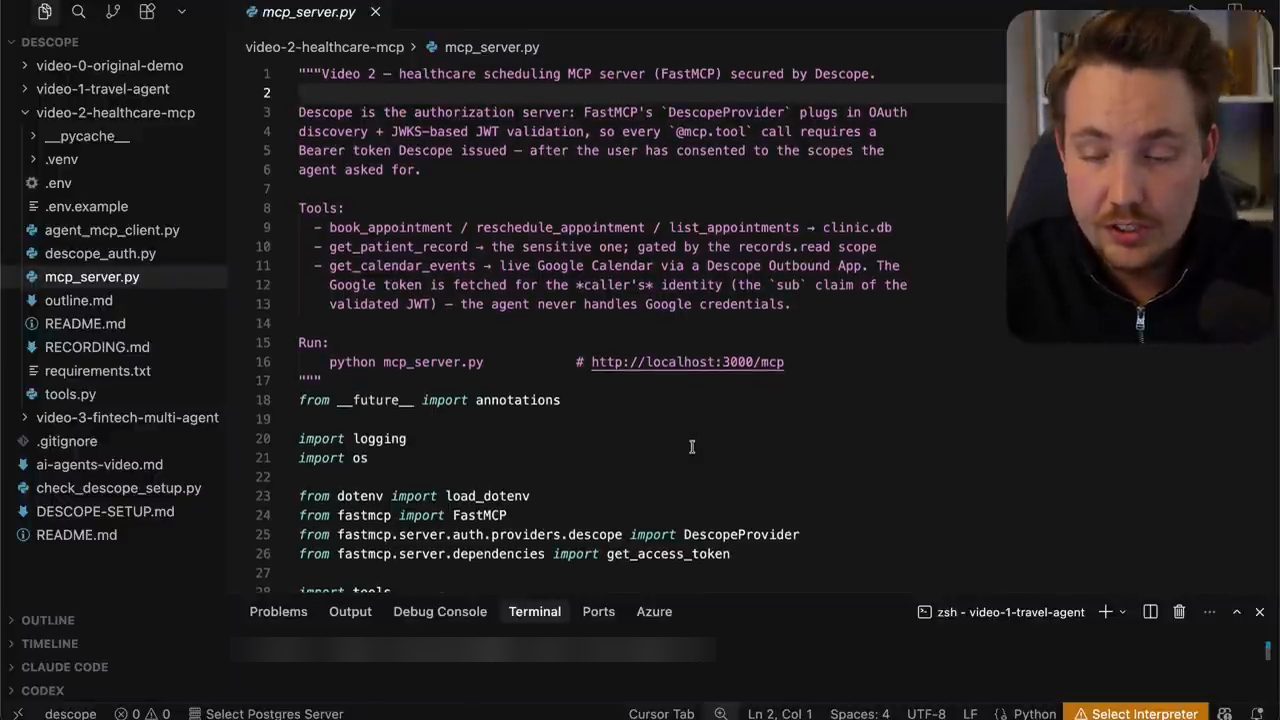This screenshot has height=720, width=1280.
Task: Open the remote window indicator icon
Action: [20, 713]
